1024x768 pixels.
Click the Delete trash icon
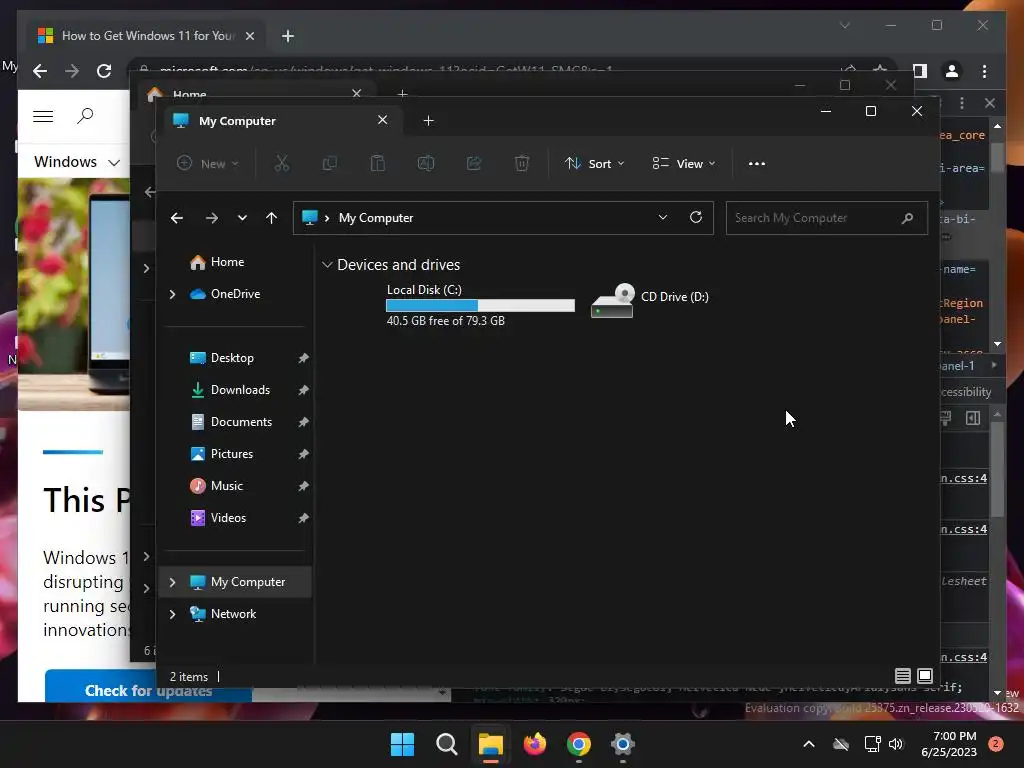pos(521,163)
